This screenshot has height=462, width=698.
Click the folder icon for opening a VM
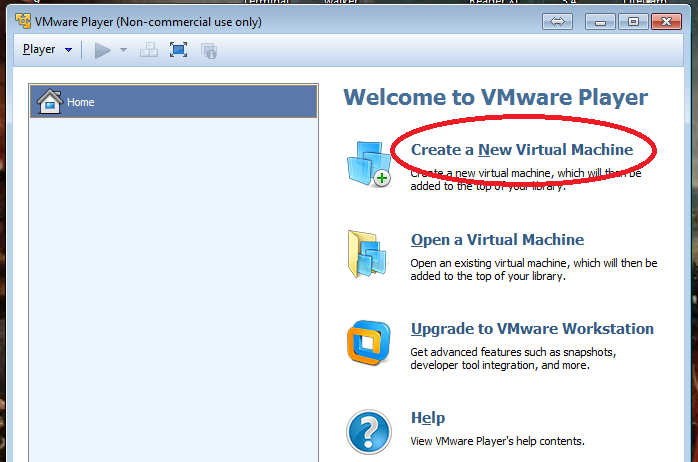click(x=368, y=254)
